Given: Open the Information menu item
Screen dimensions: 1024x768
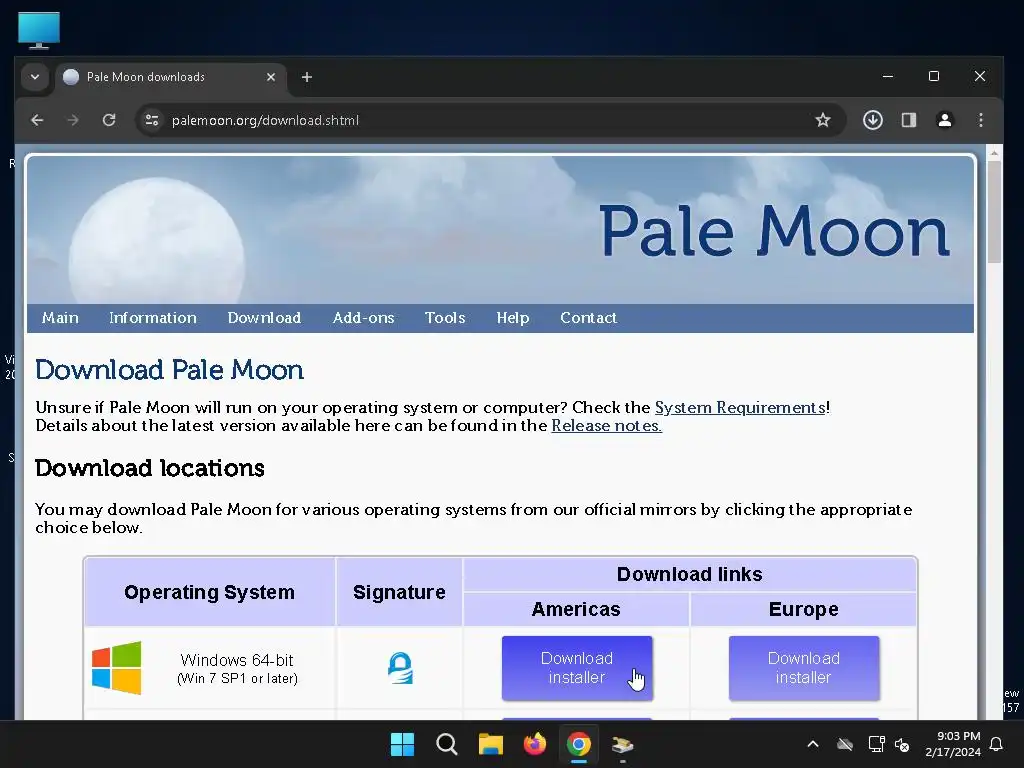Looking at the screenshot, I should pyautogui.click(x=153, y=318).
